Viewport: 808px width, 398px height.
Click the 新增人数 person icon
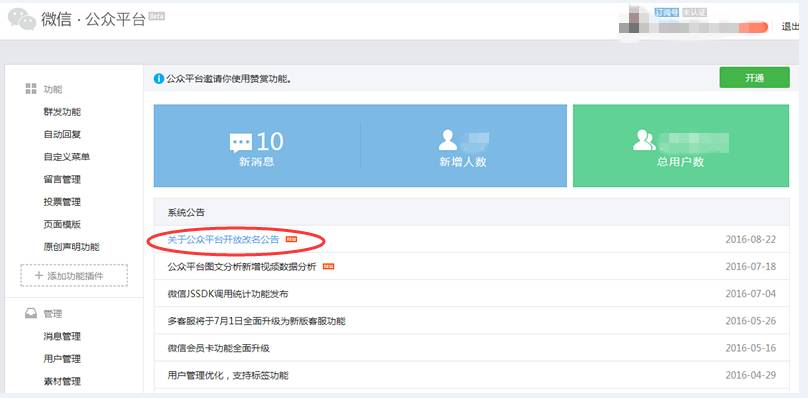[447, 140]
